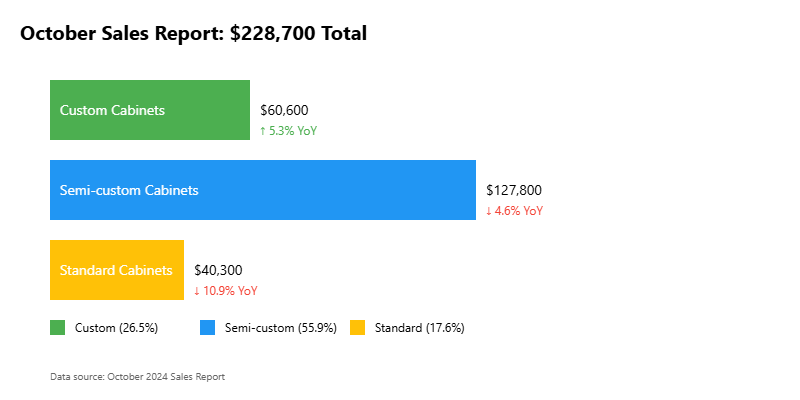
Task: Click the Standard Cabinets bar label text
Action: pos(116,270)
